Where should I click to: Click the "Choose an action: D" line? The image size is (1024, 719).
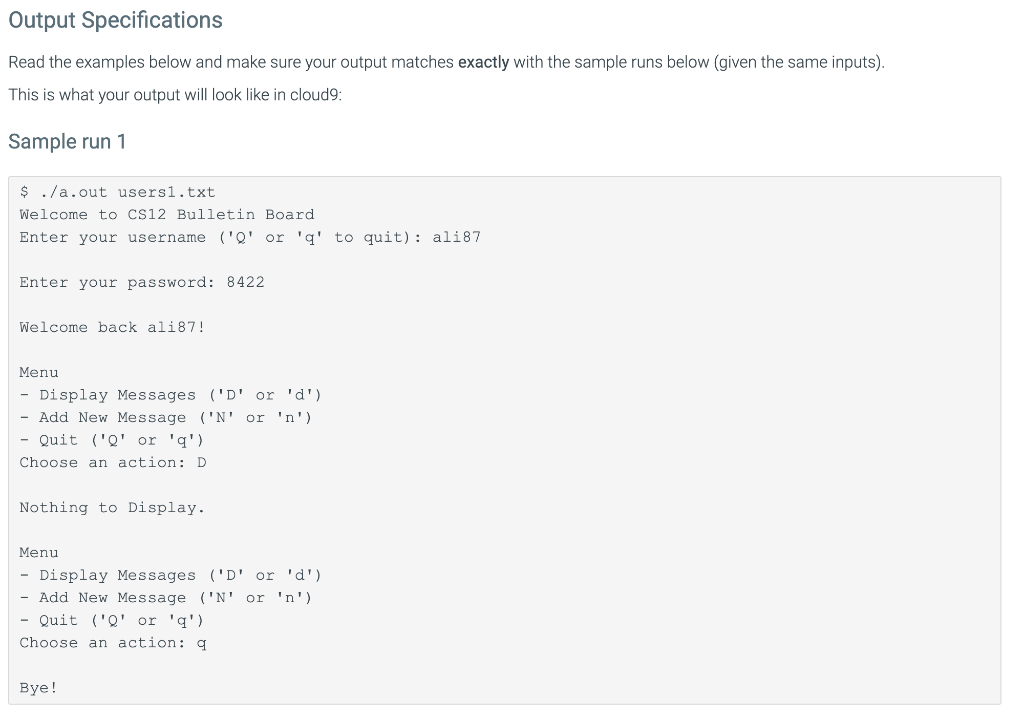point(113,462)
